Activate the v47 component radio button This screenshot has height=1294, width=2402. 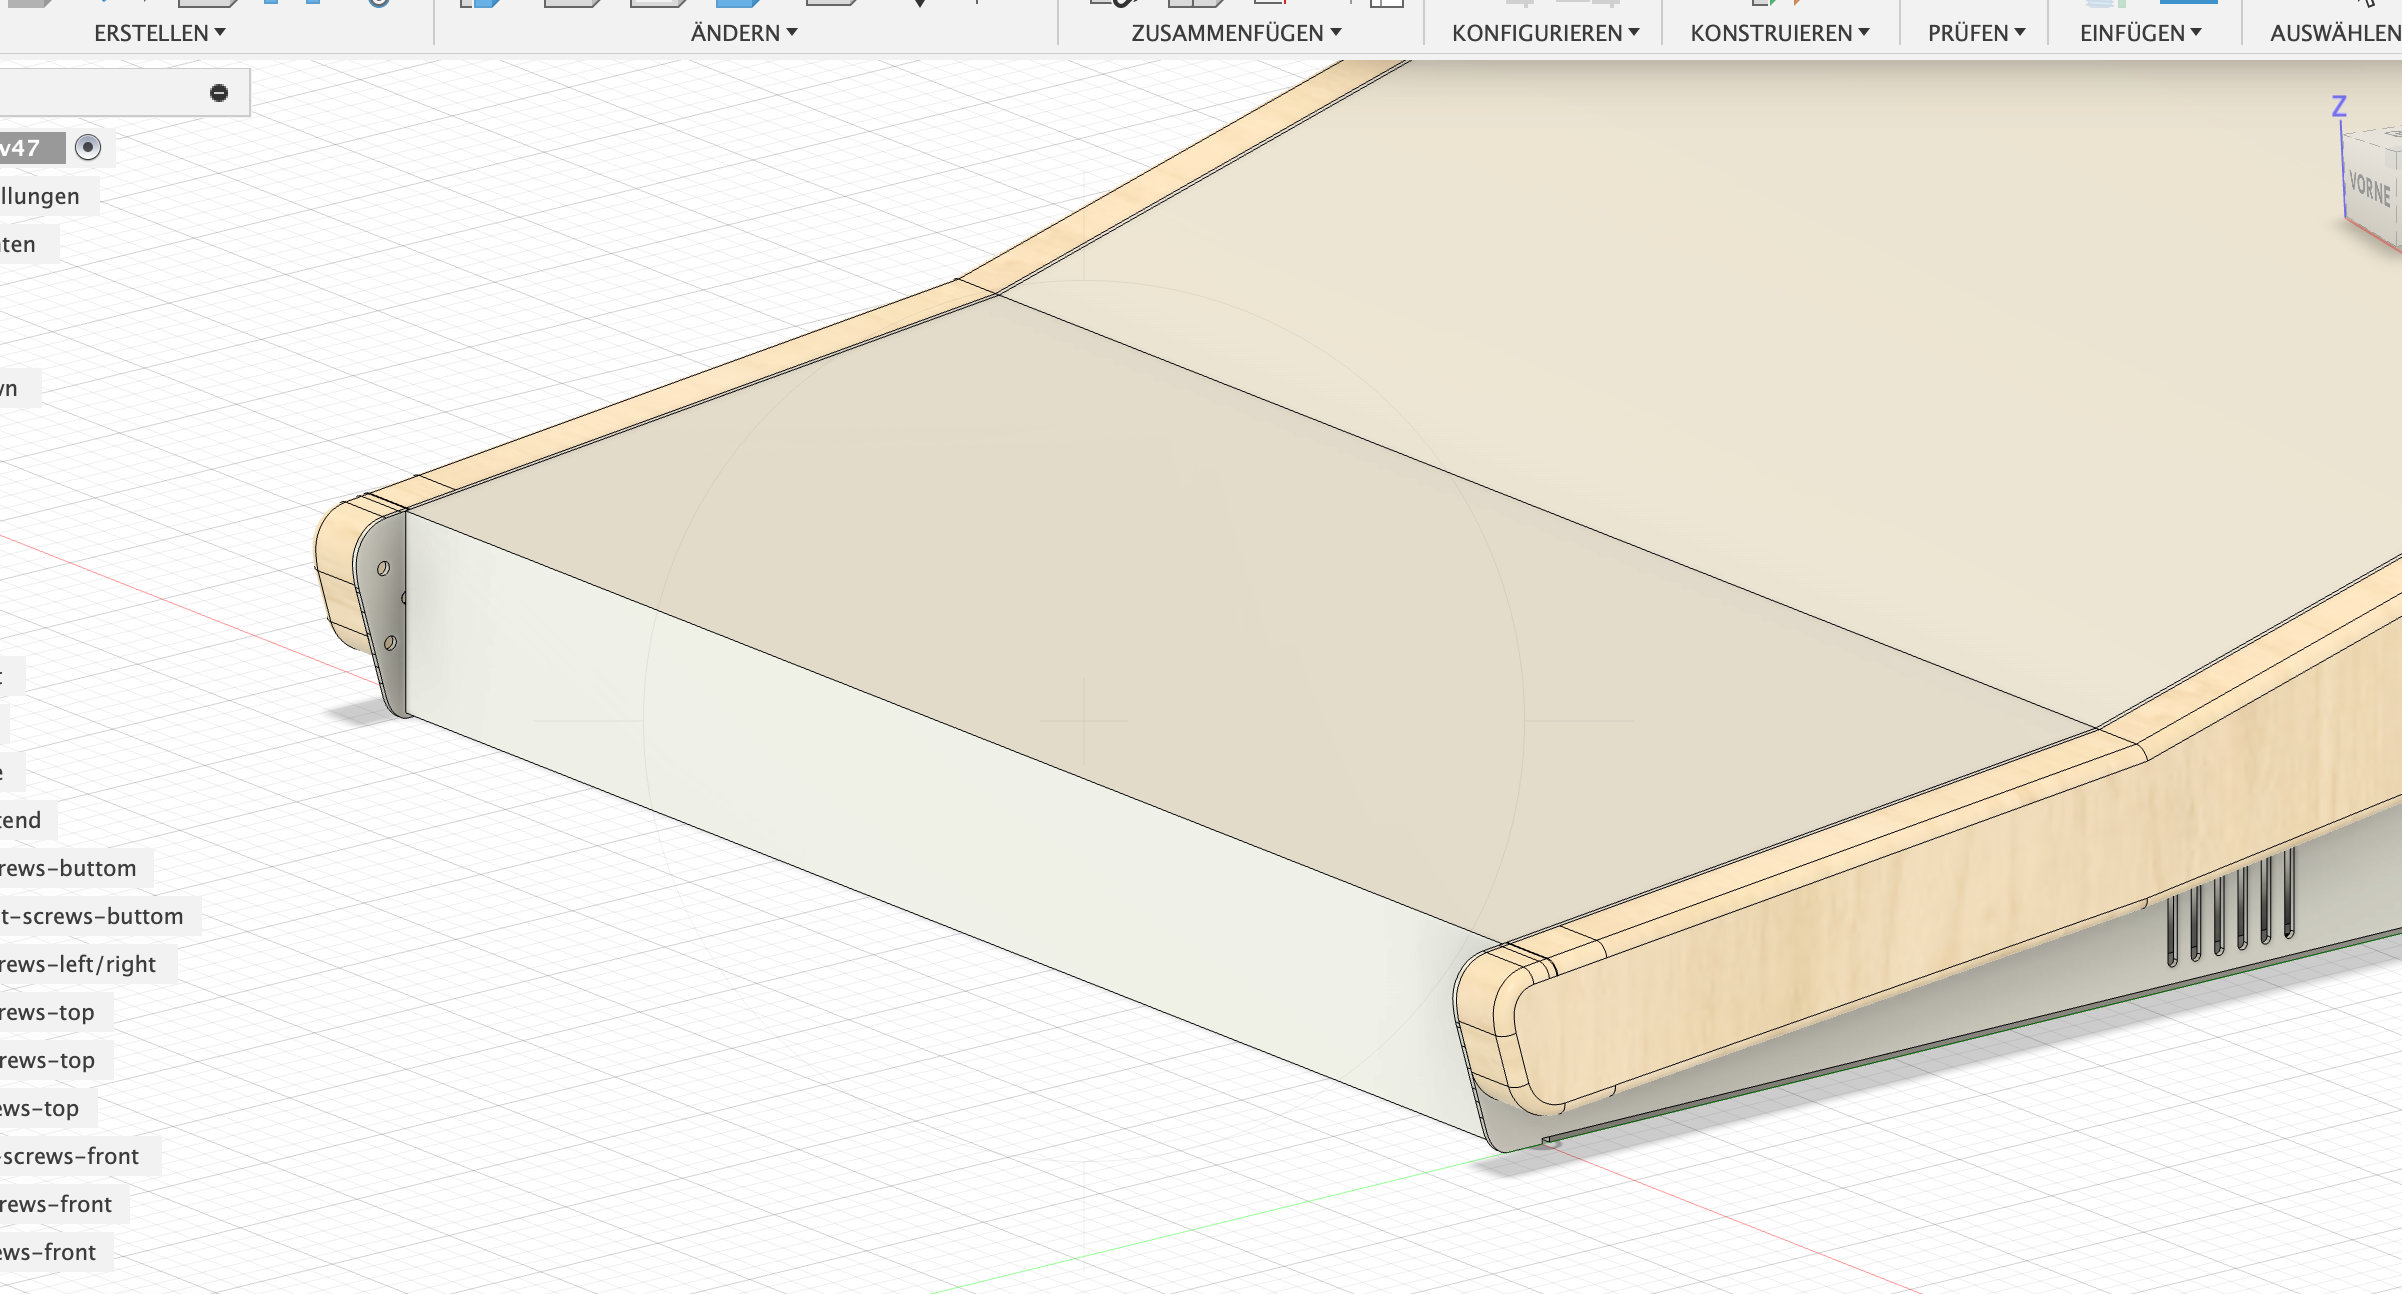pyautogui.click(x=88, y=148)
